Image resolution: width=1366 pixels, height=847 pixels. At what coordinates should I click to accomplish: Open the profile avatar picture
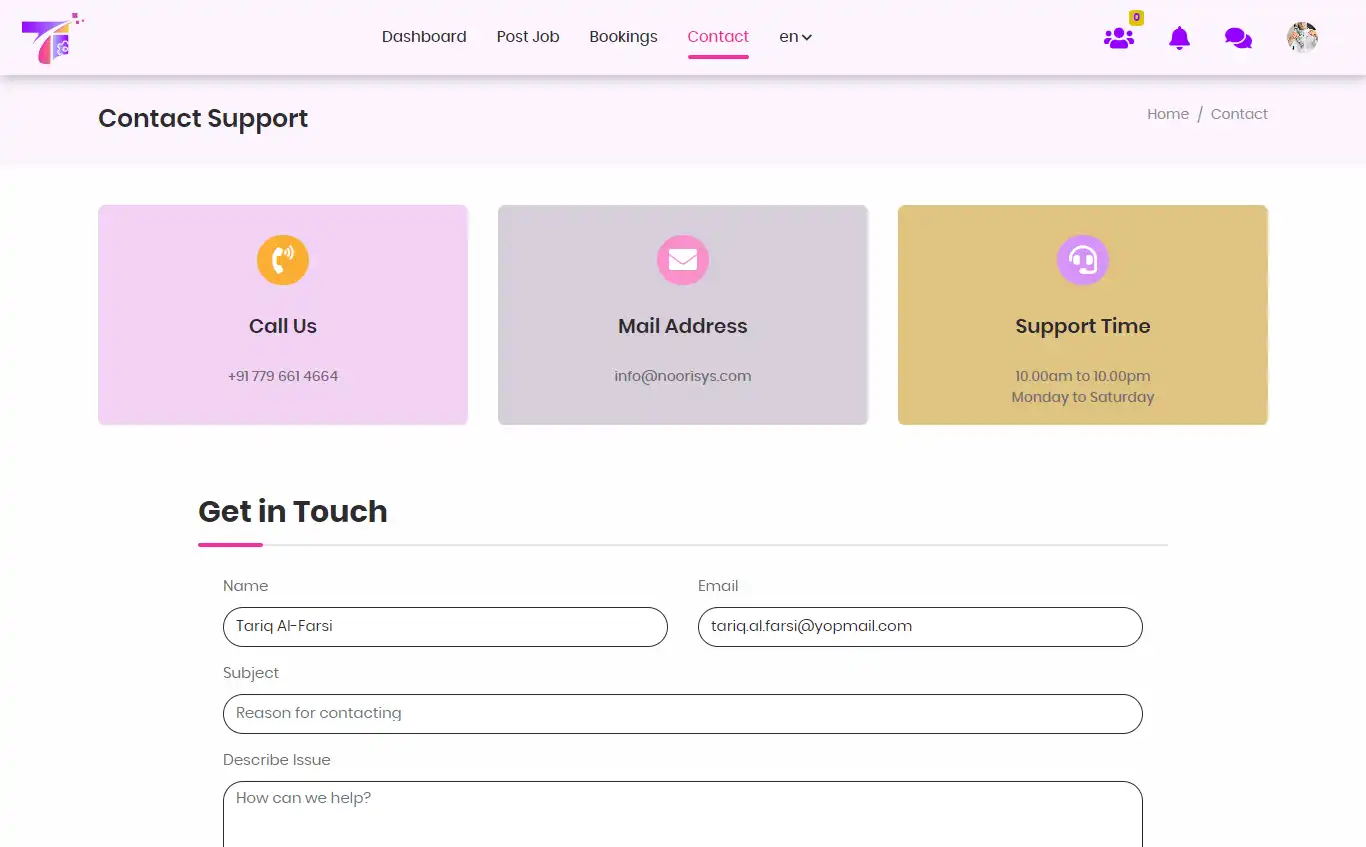1302,37
